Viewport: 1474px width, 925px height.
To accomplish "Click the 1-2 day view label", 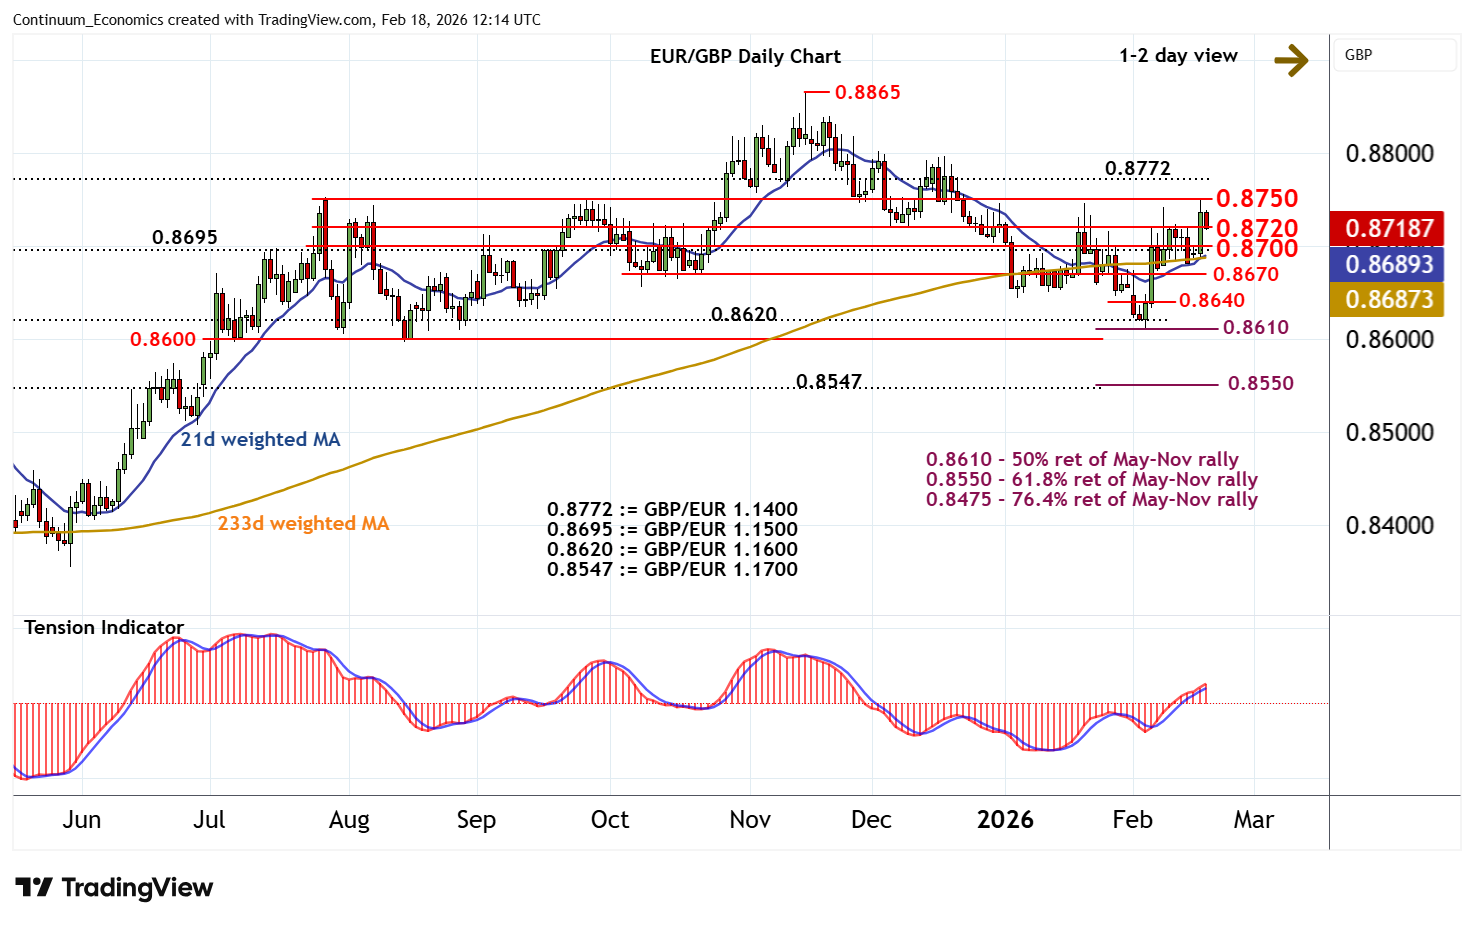I will (x=1178, y=56).
